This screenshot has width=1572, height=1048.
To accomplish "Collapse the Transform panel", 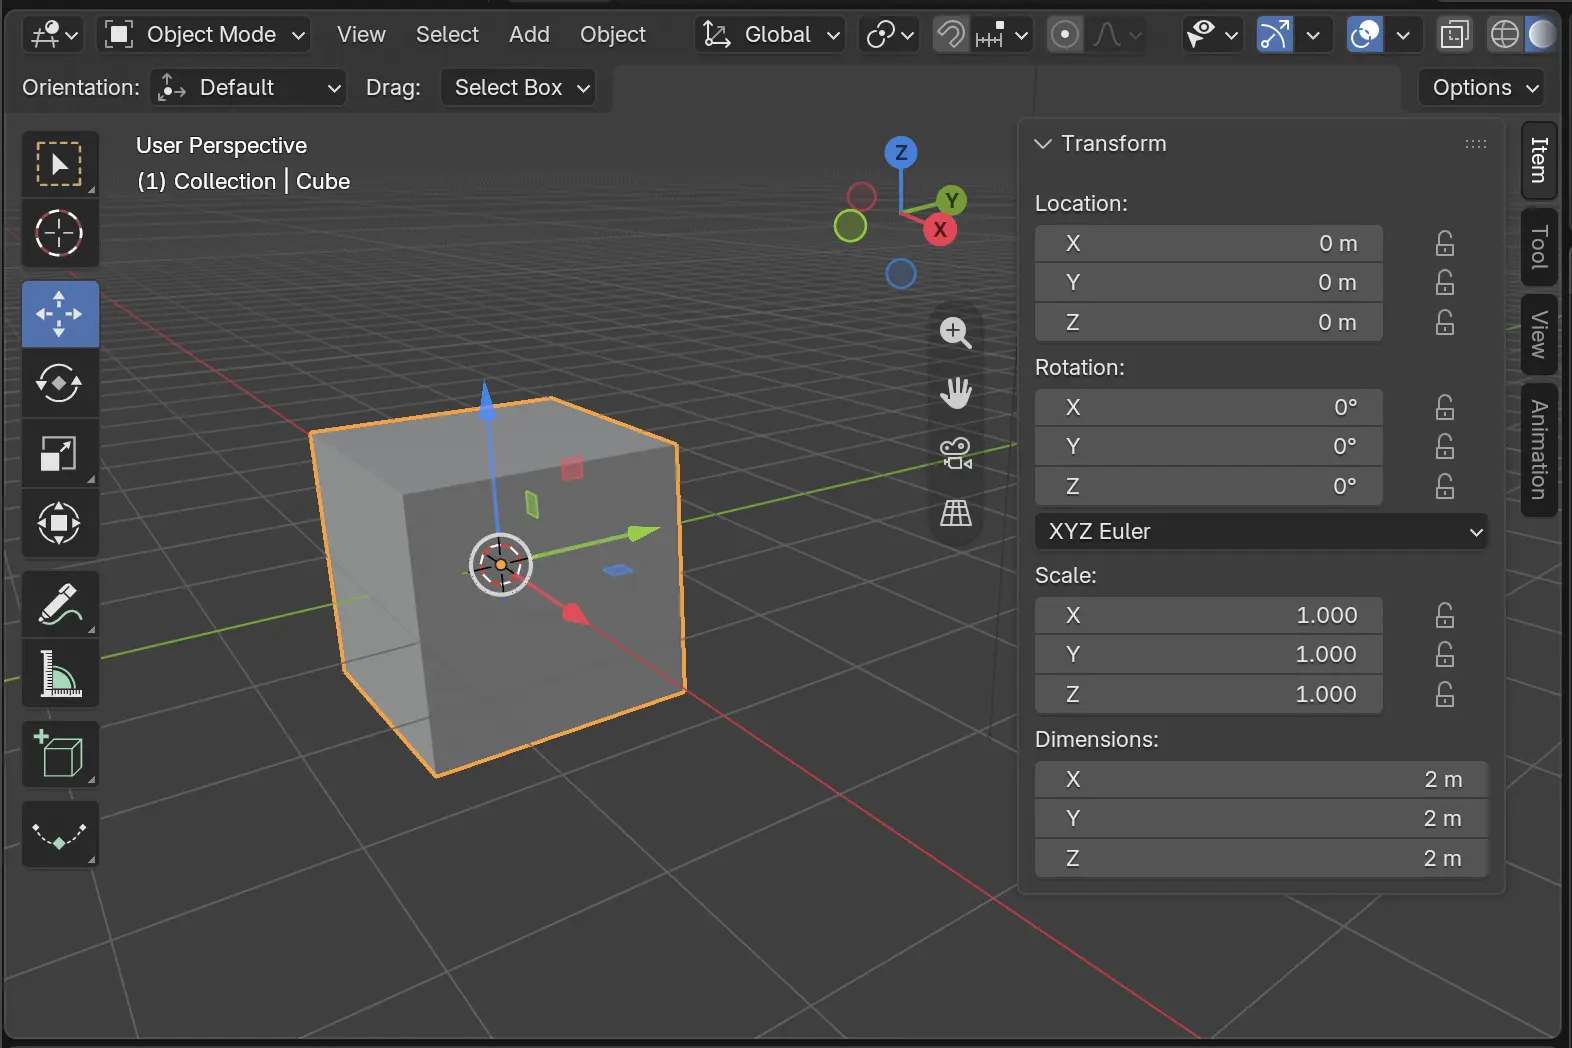I will click(1043, 144).
